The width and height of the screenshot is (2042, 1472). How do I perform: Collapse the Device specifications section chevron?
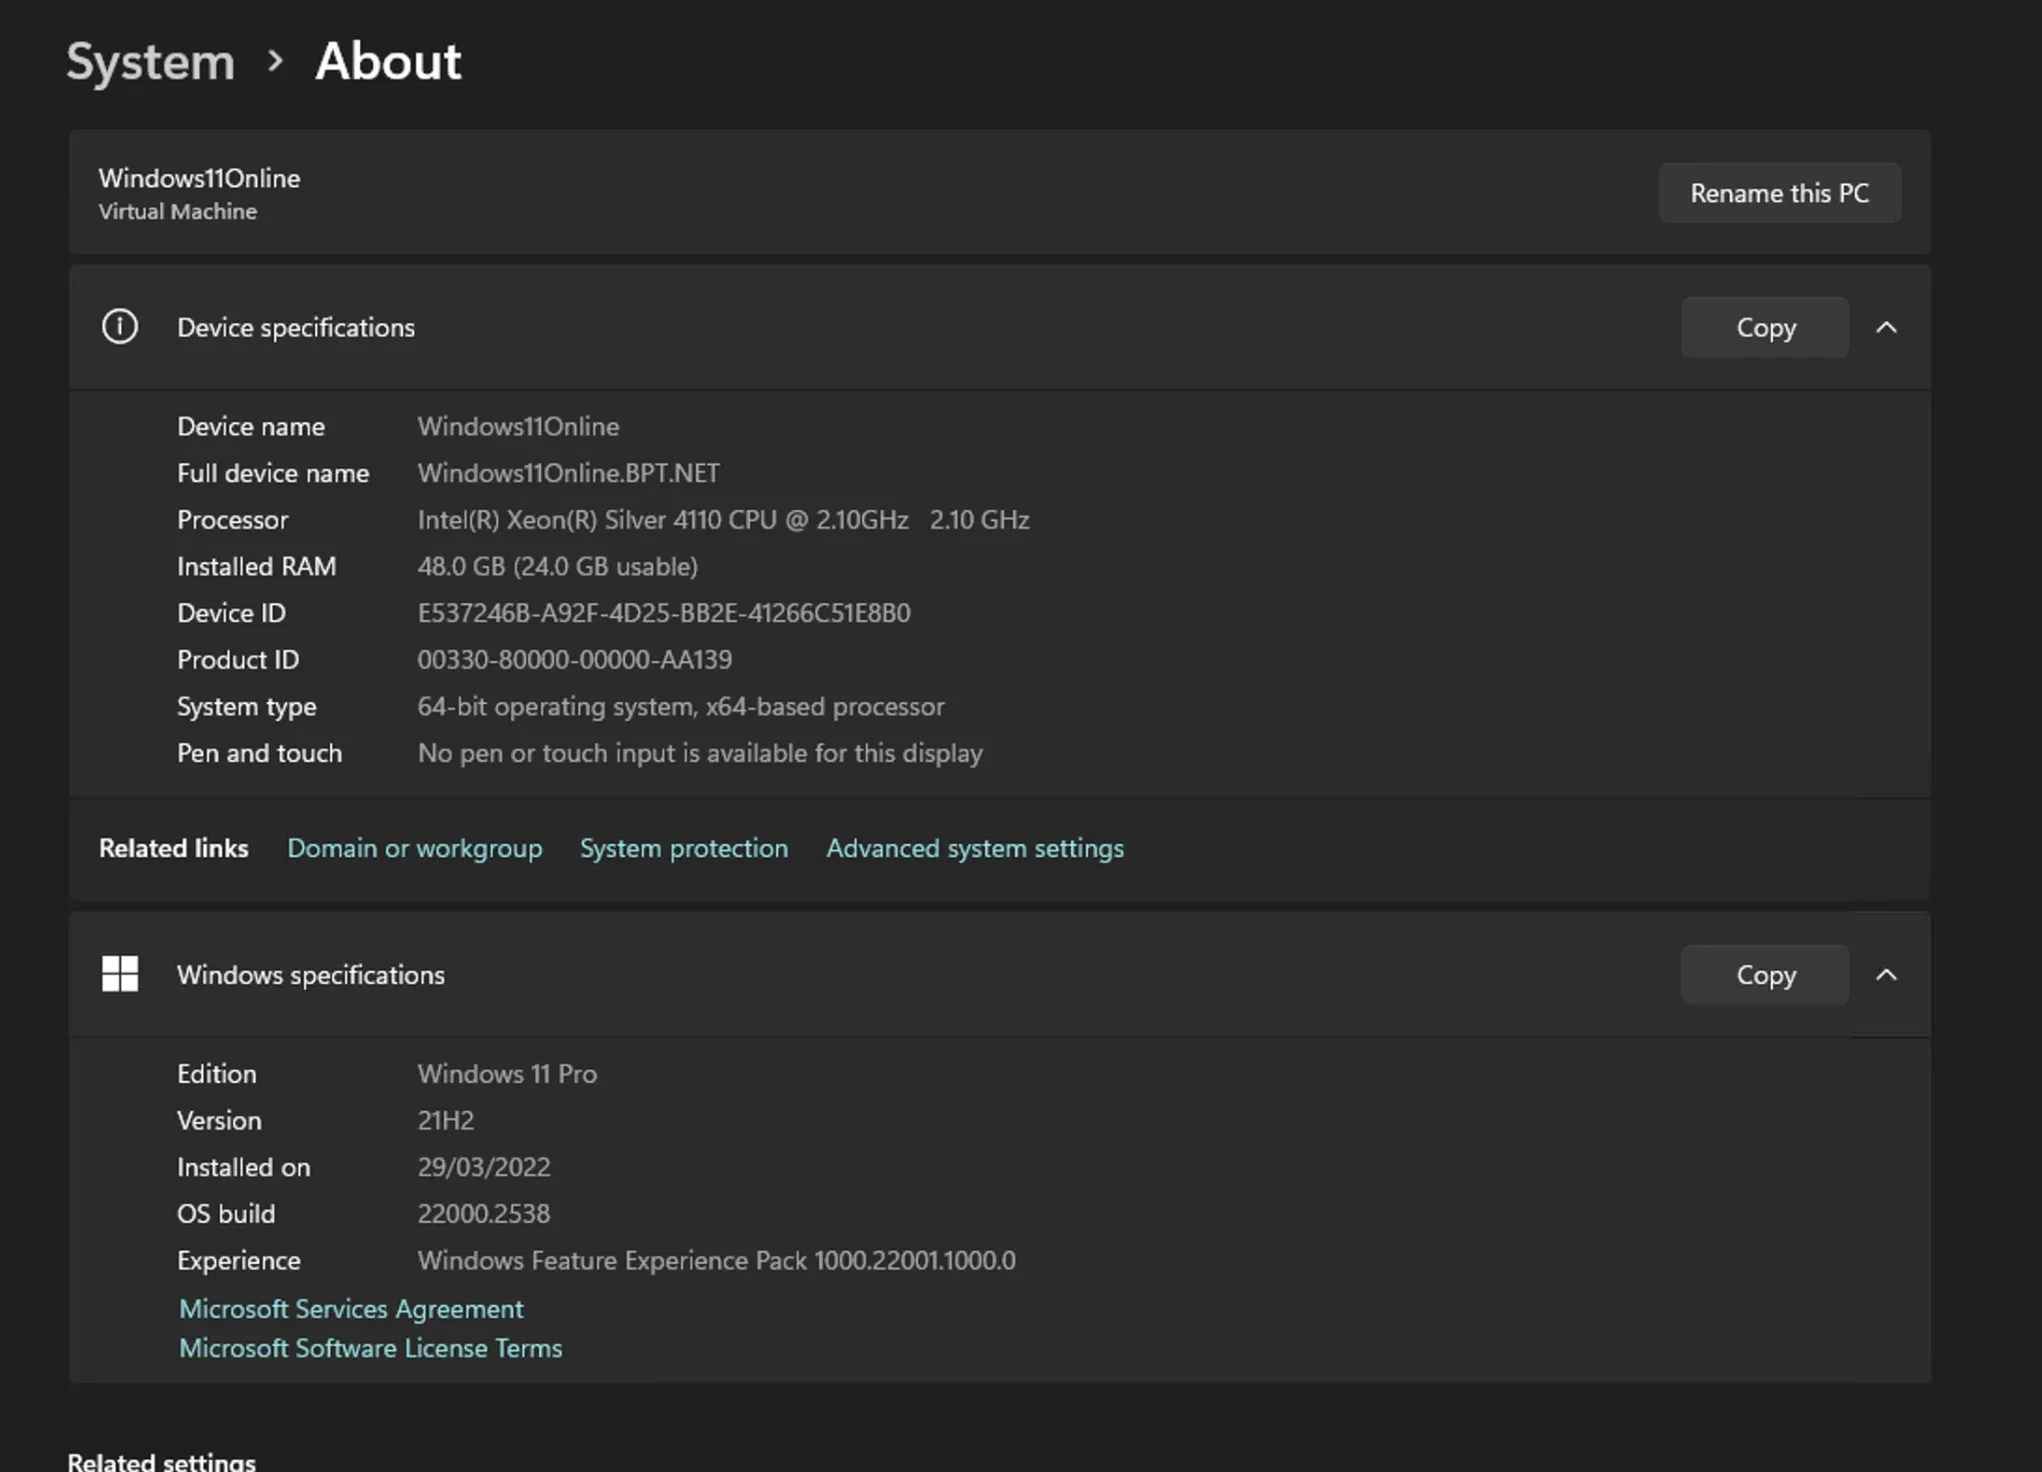(x=1886, y=327)
